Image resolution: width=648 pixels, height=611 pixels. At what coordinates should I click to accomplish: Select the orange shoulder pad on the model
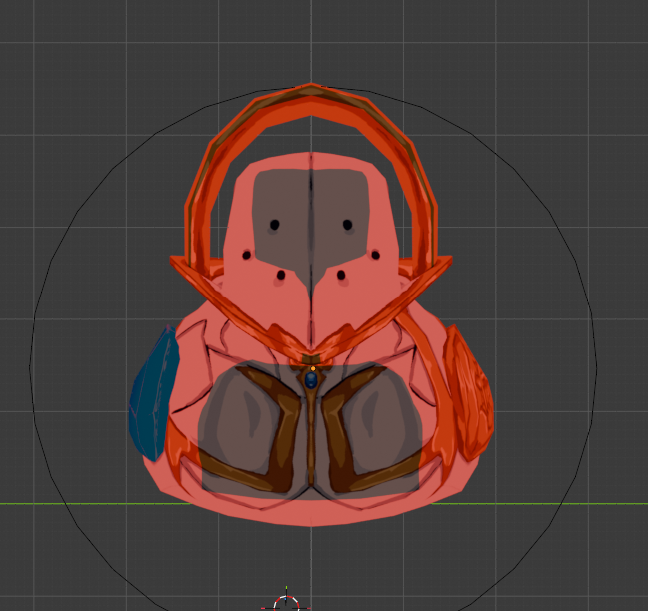[x=469, y=393]
